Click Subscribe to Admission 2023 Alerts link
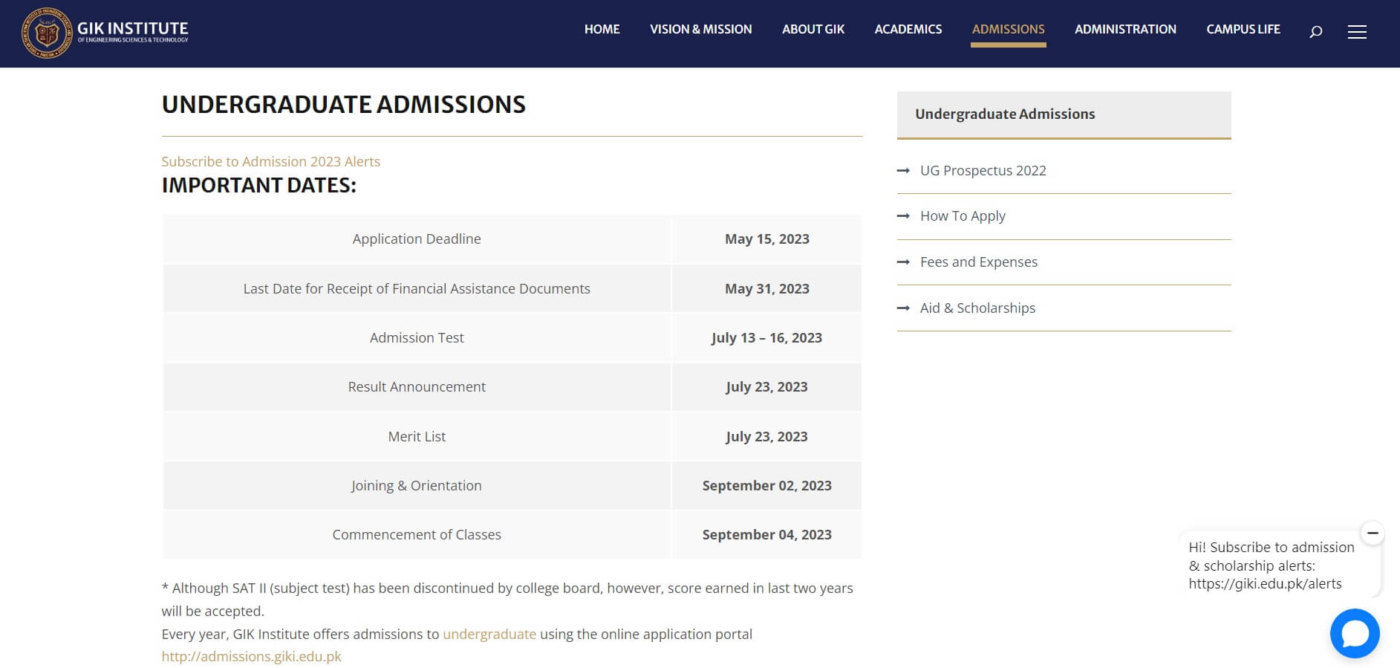 click(271, 161)
